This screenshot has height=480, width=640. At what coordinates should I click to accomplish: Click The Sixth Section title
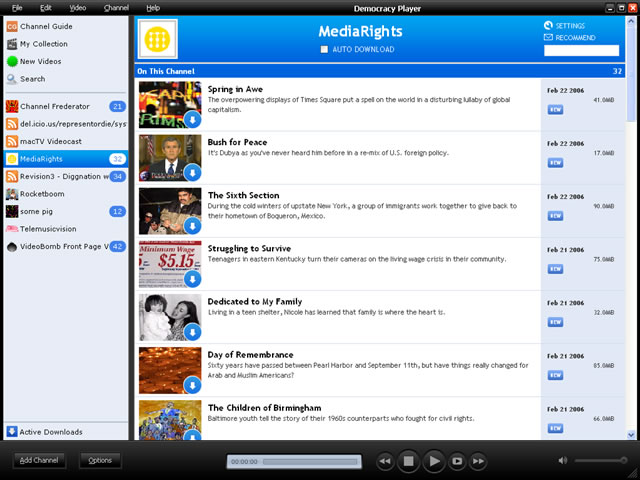tap(243, 196)
